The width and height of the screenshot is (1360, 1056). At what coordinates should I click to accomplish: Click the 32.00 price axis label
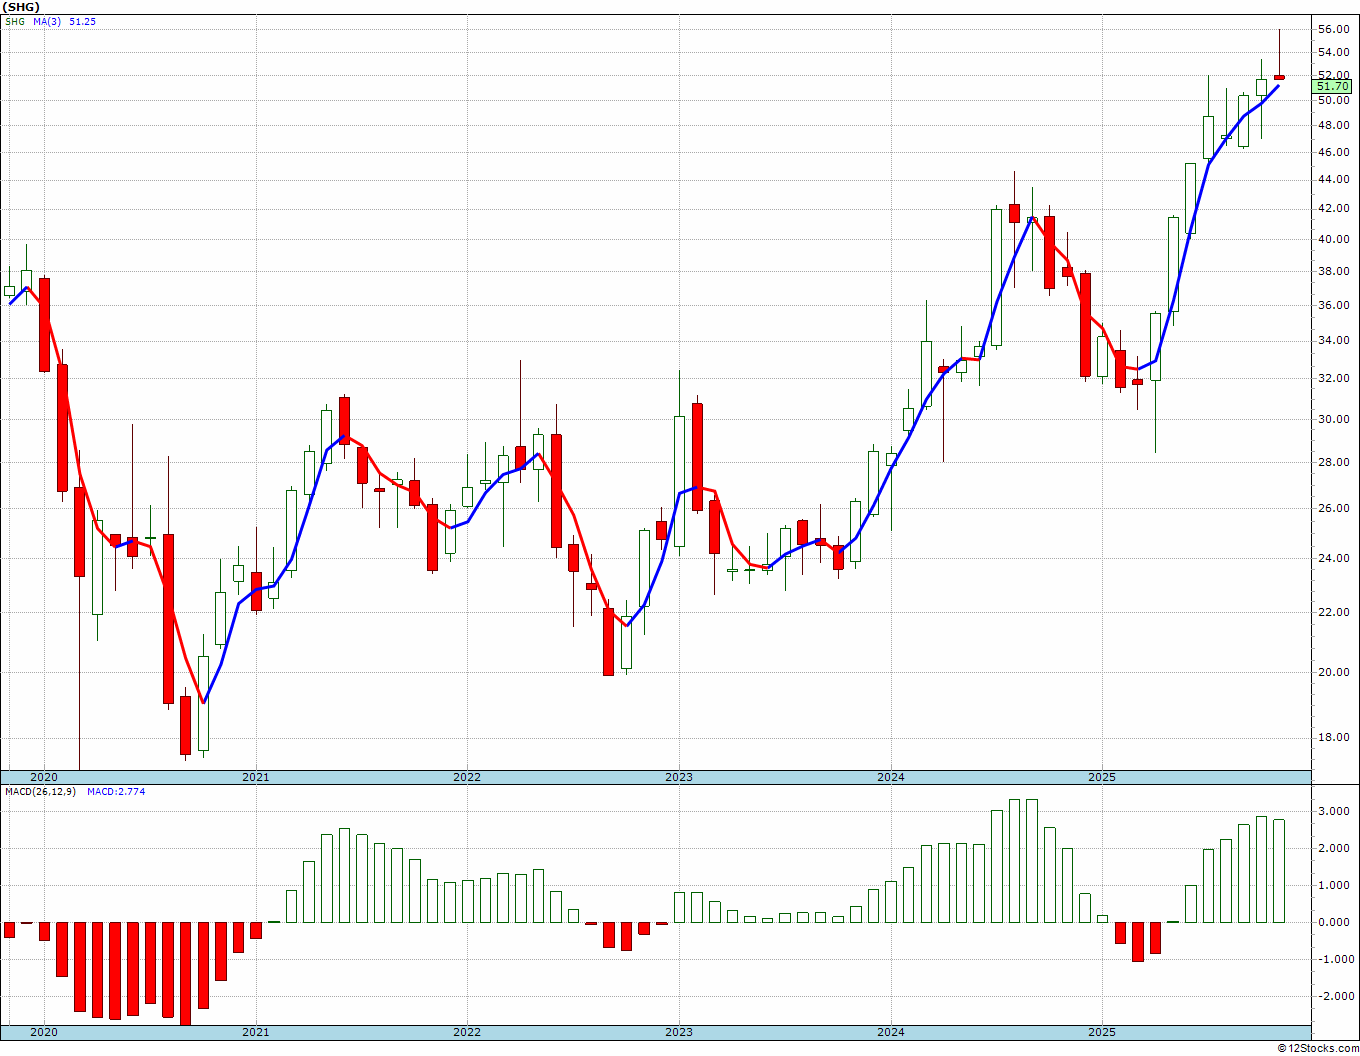tap(1332, 378)
